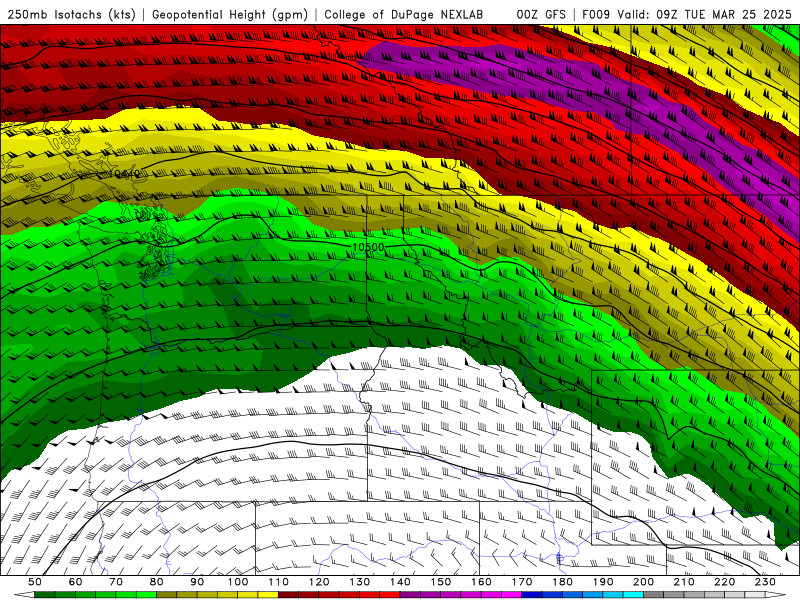Image resolution: width=800 pixels, height=600 pixels.
Task: Click the 170 value on the color scale
Action: 521,582
